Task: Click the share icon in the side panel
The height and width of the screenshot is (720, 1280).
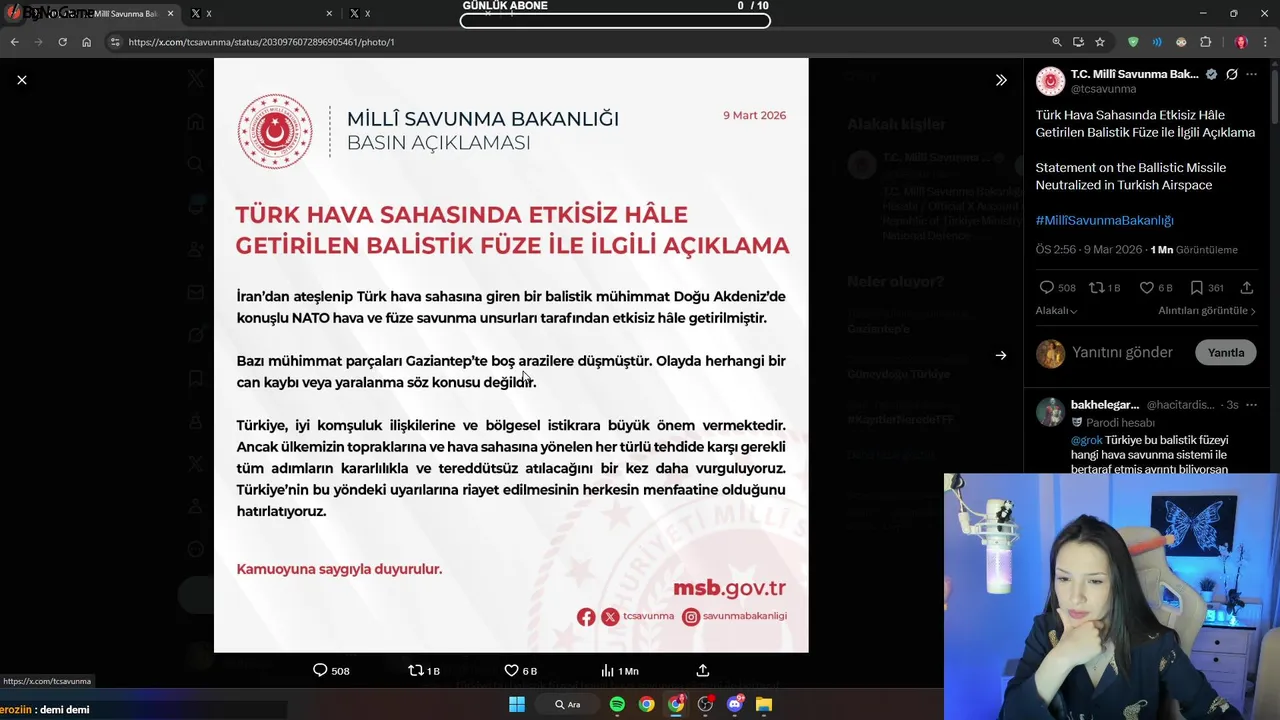Action: [1247, 287]
